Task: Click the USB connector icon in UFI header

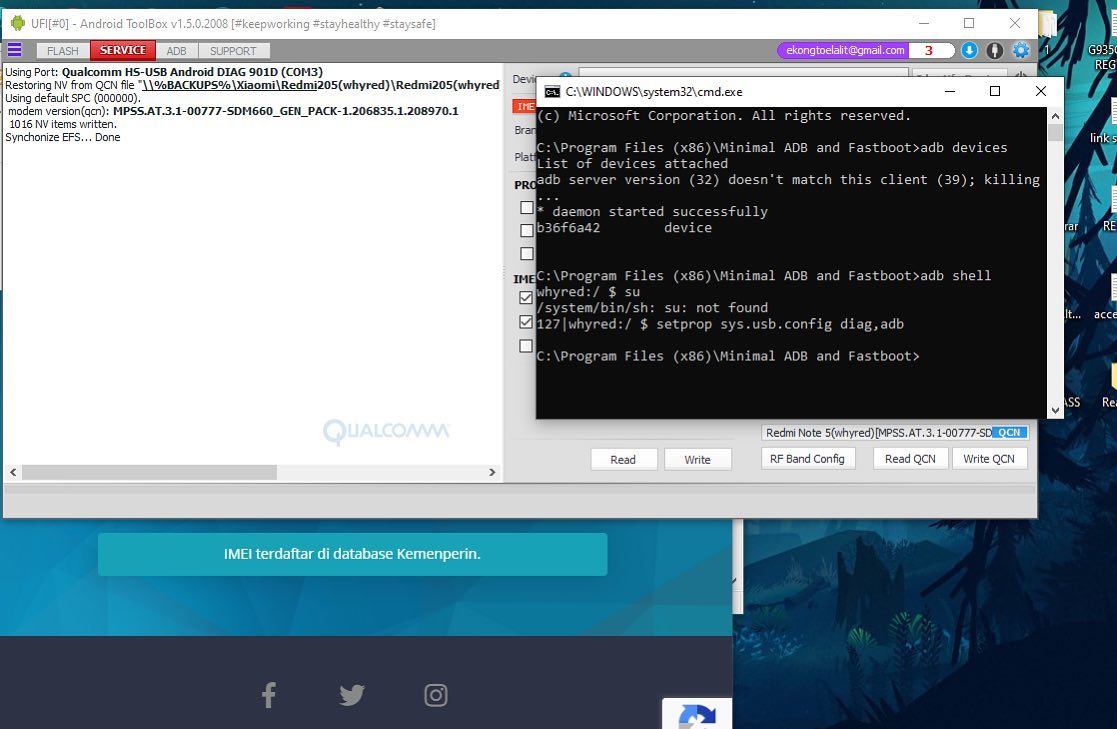Action: coord(994,50)
